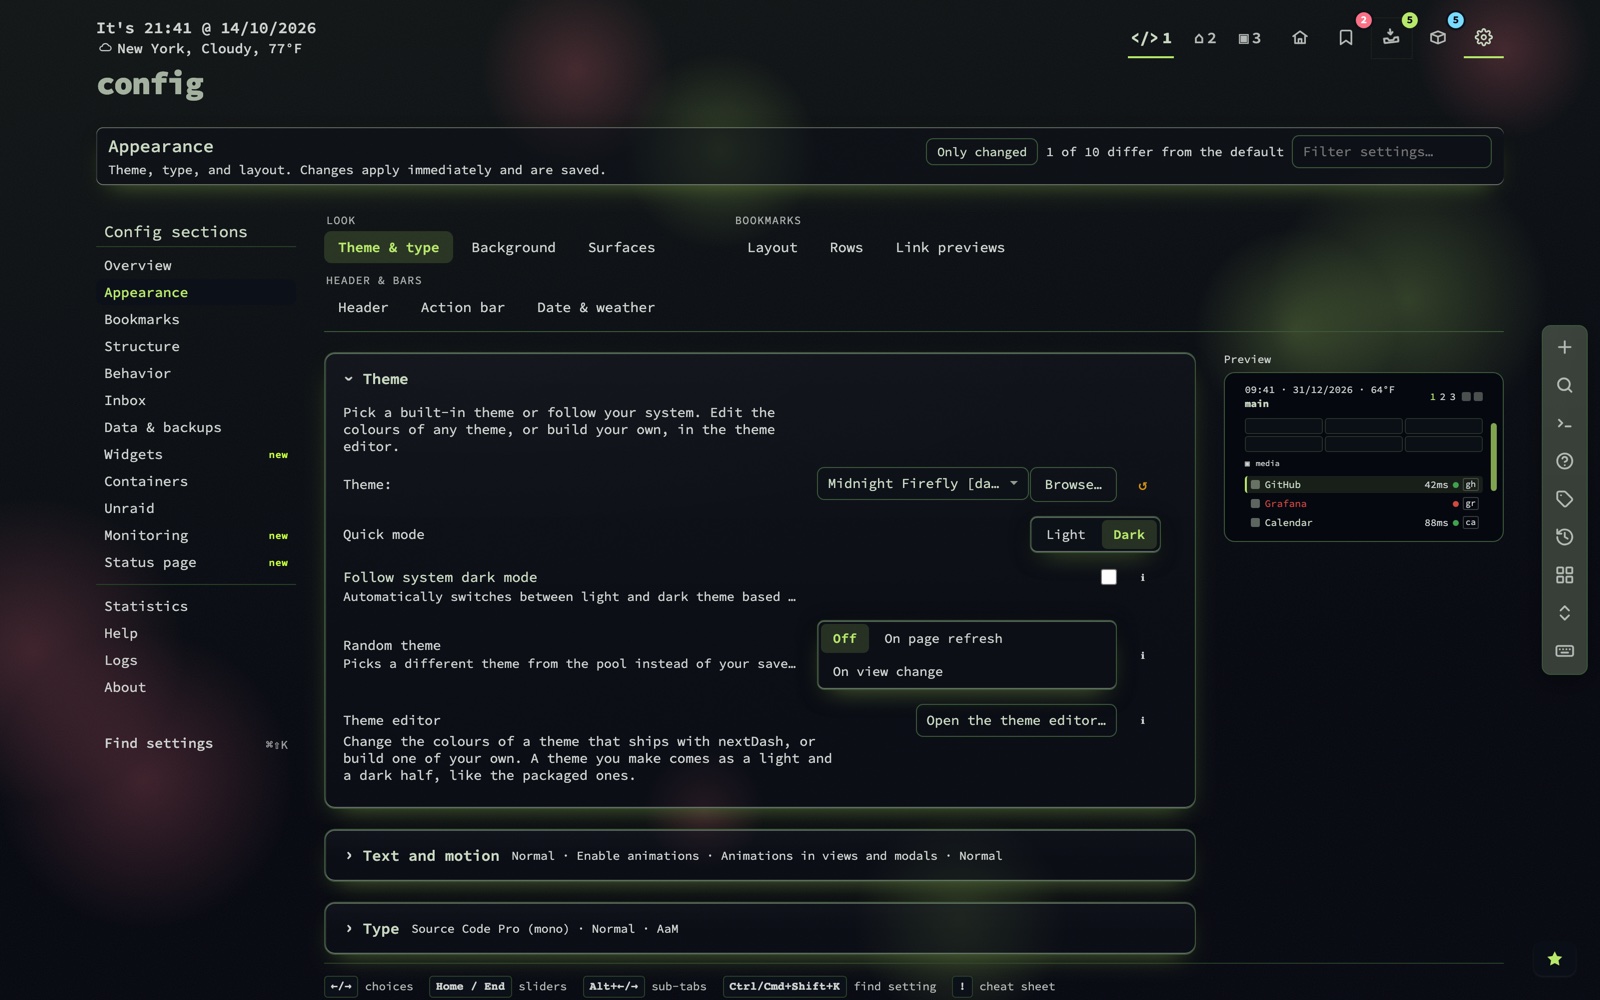Click the help question mark icon
Screen dimensions: 1600x1000
point(1564,461)
